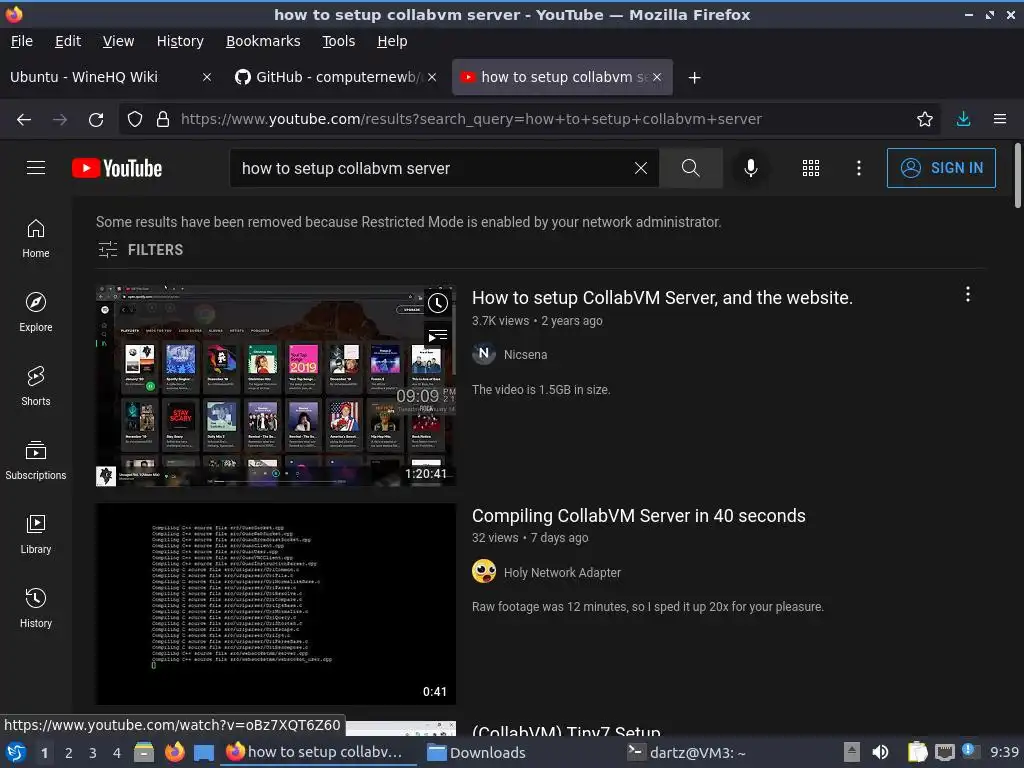Click the SIGN IN button
The height and width of the screenshot is (768, 1024).
pos(941,168)
